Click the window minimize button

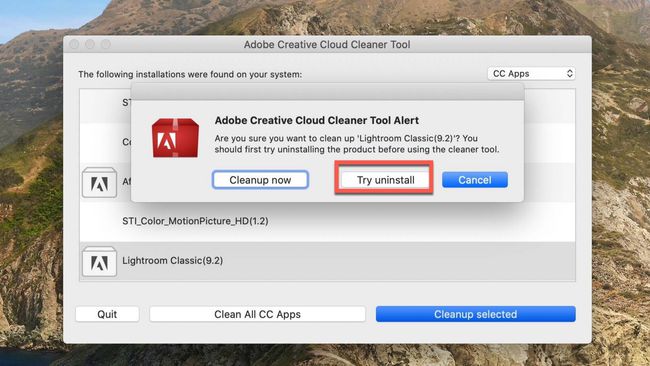coord(90,44)
